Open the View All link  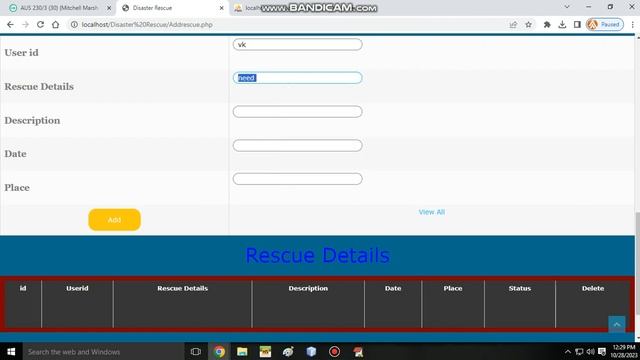coord(431,212)
